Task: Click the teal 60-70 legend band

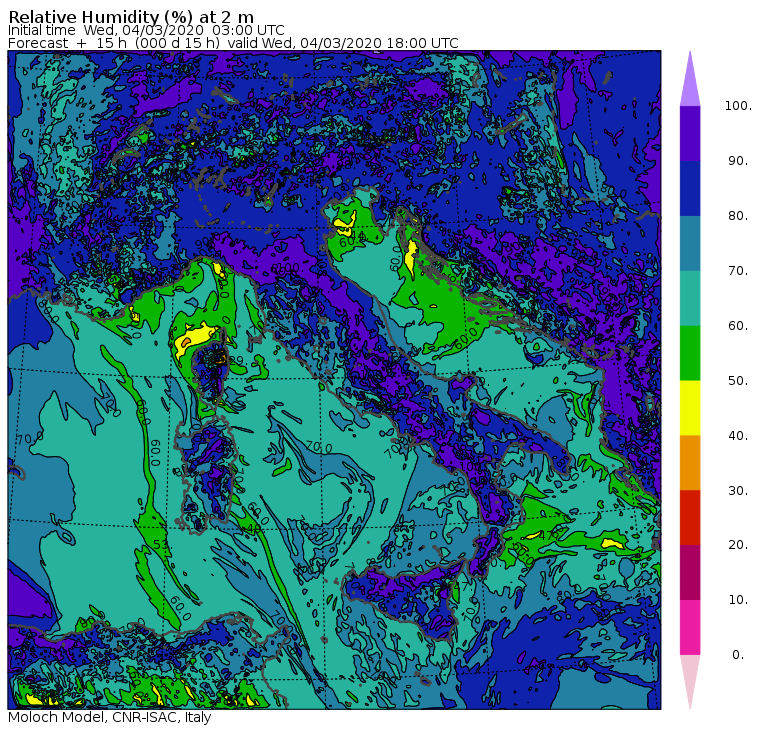Action: coord(690,298)
